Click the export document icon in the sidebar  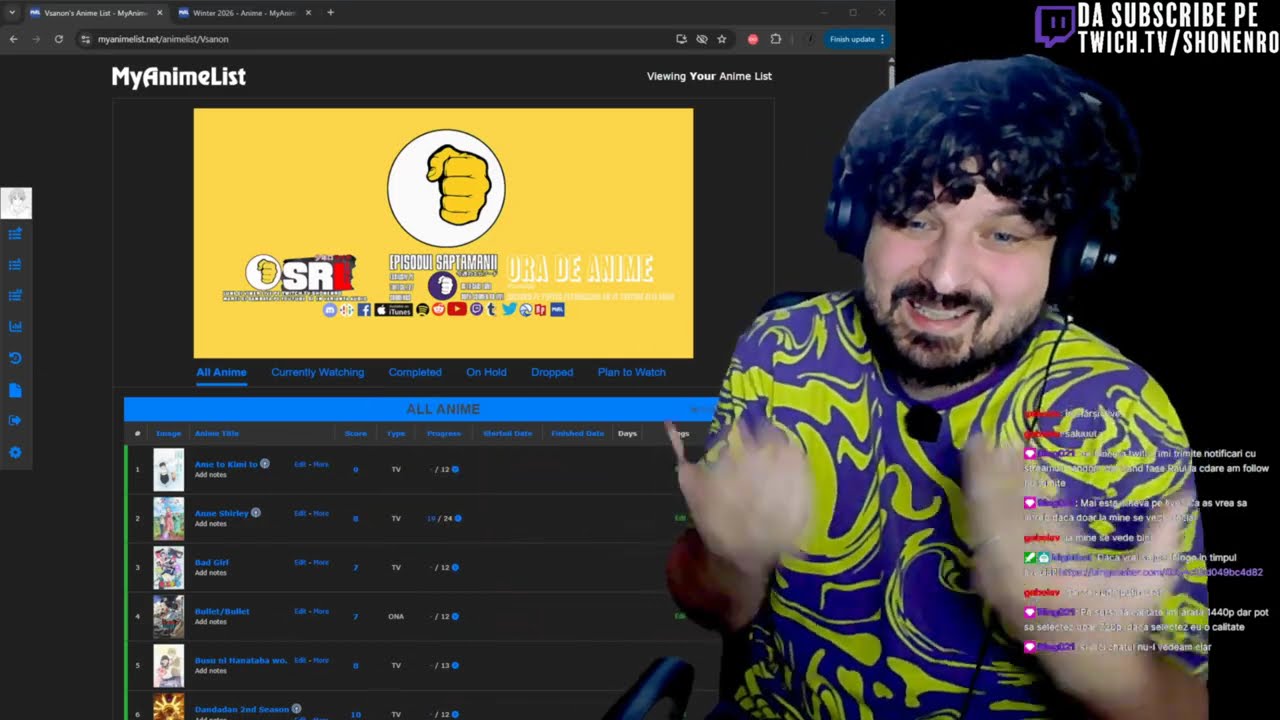click(15, 390)
